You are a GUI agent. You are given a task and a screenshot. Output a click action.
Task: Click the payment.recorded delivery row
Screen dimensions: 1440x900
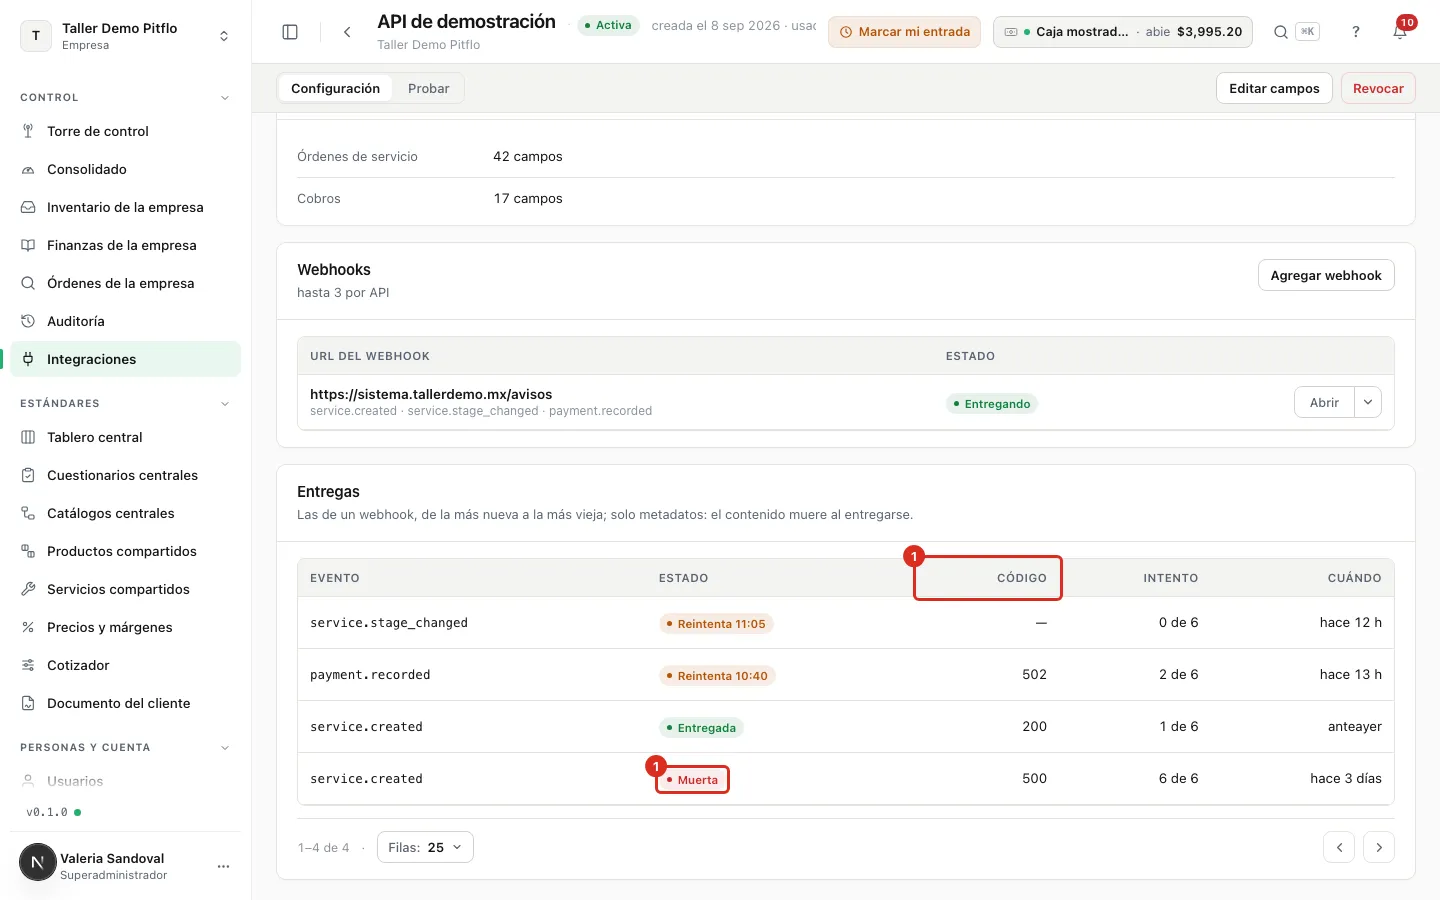[846, 675]
